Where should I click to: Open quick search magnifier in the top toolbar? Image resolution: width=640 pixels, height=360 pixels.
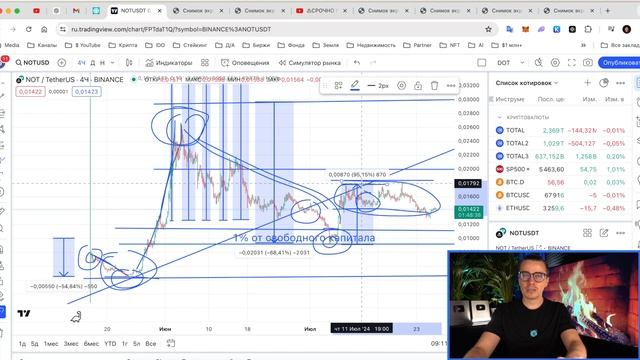pyautogui.click(x=539, y=62)
